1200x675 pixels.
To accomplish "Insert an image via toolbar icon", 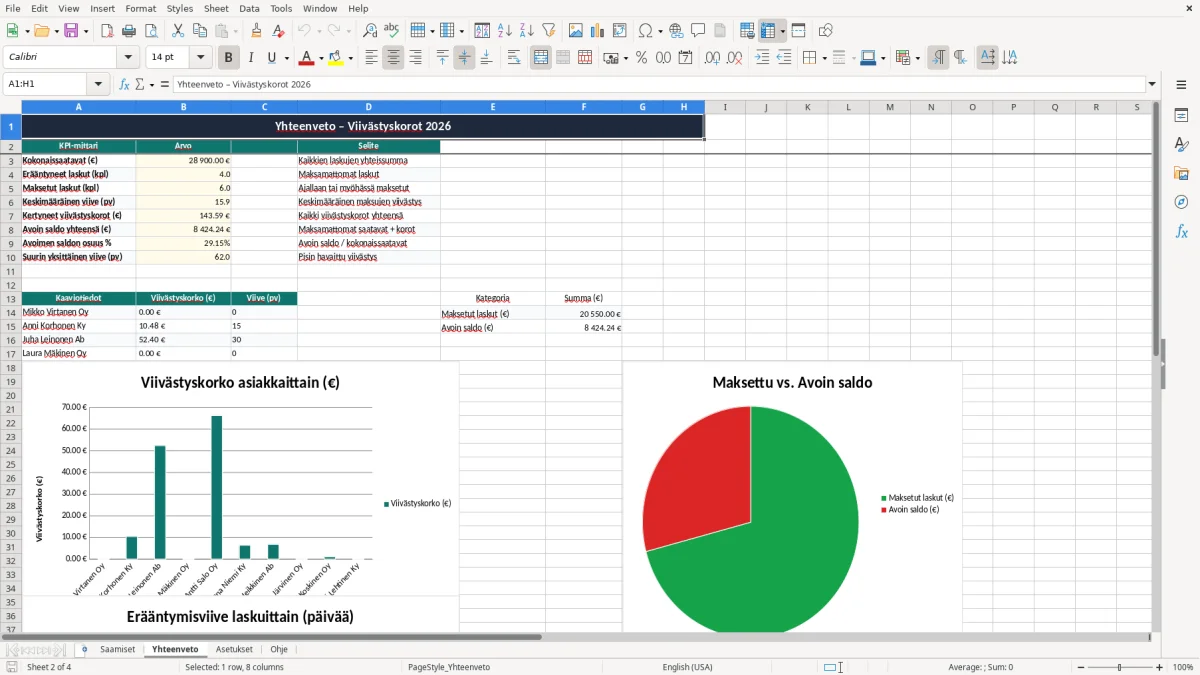I will click(x=576, y=31).
